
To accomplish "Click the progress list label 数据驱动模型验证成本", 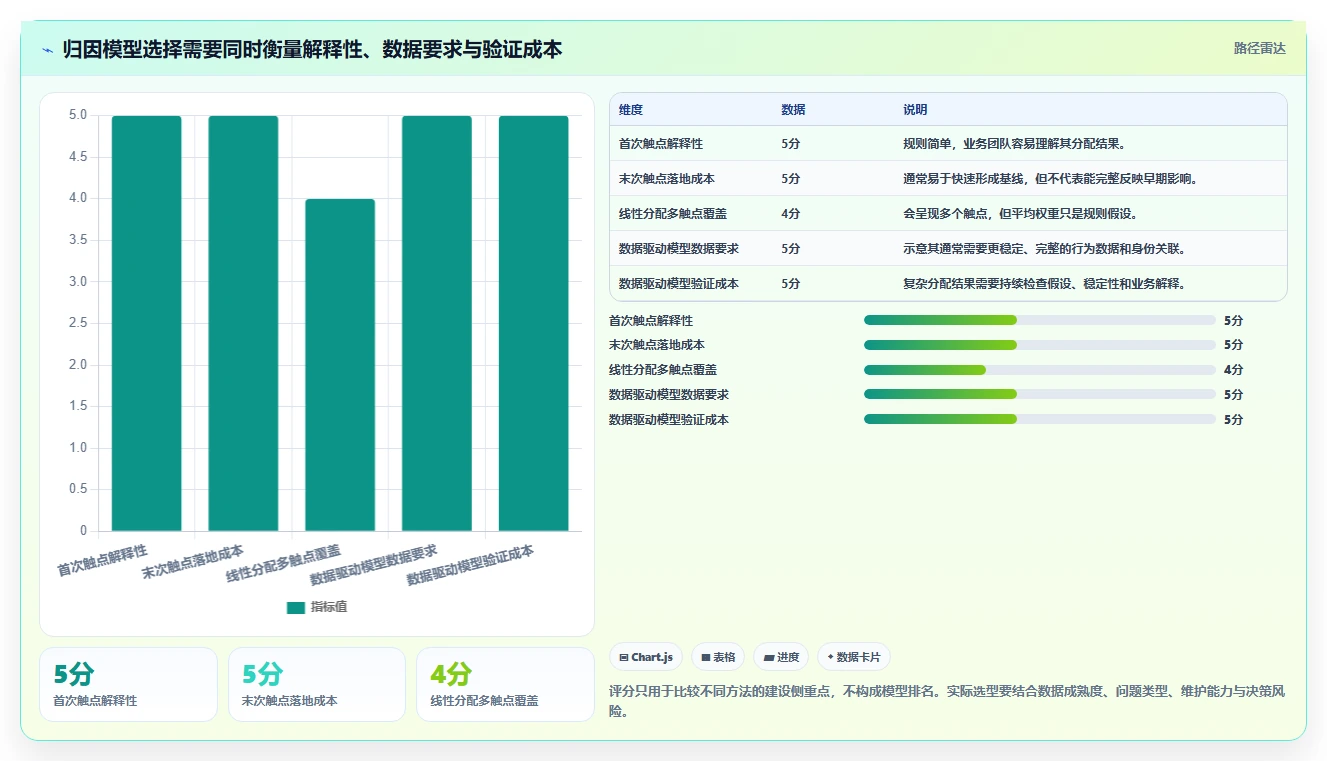I will 669,420.
